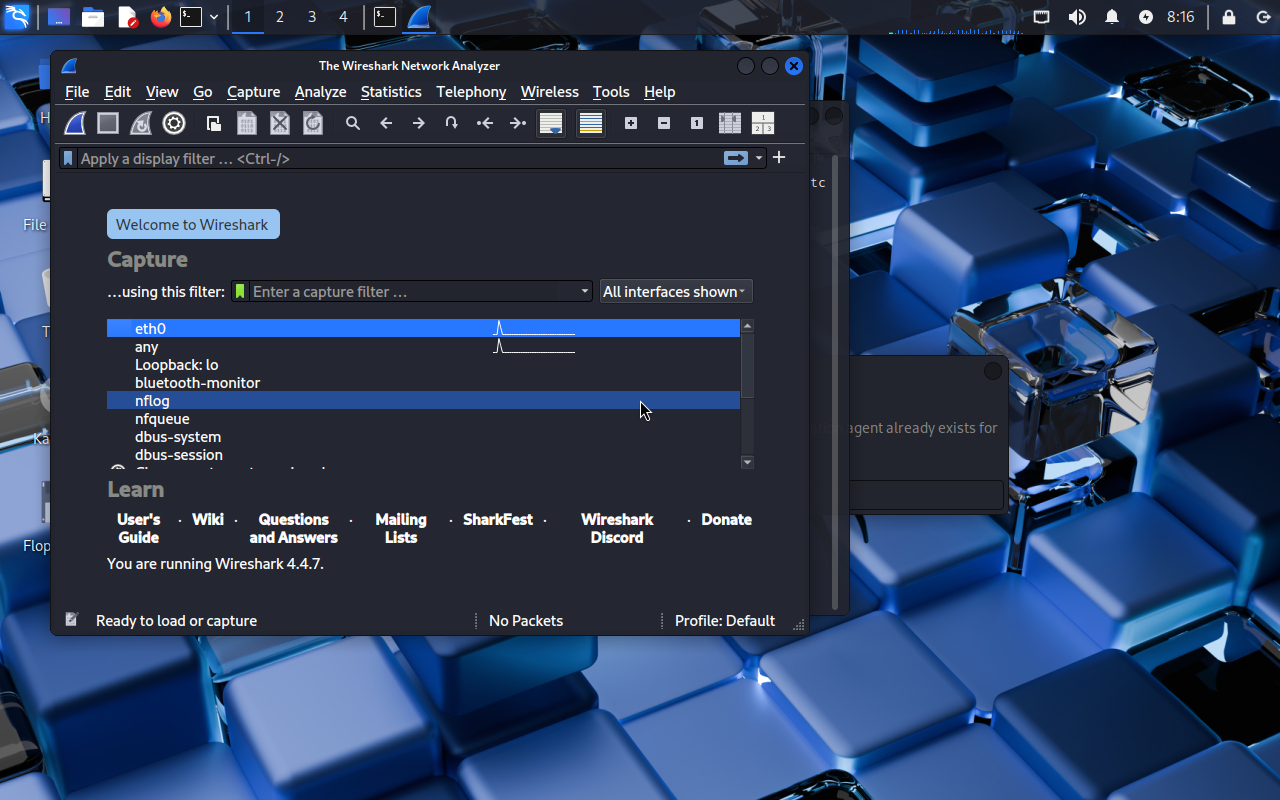
Task: Jump to the first packet icon
Action: 485,123
